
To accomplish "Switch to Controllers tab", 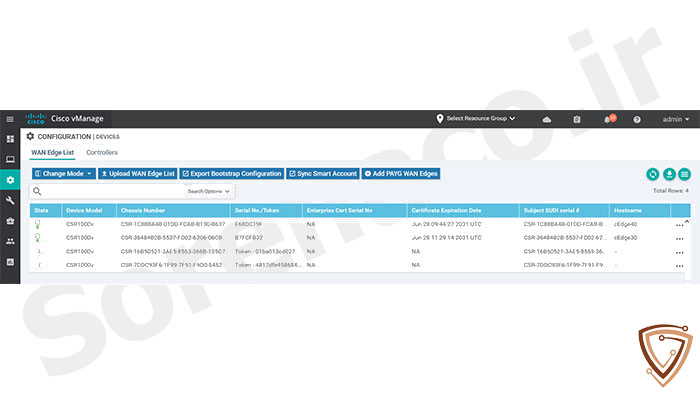I will tap(102, 153).
